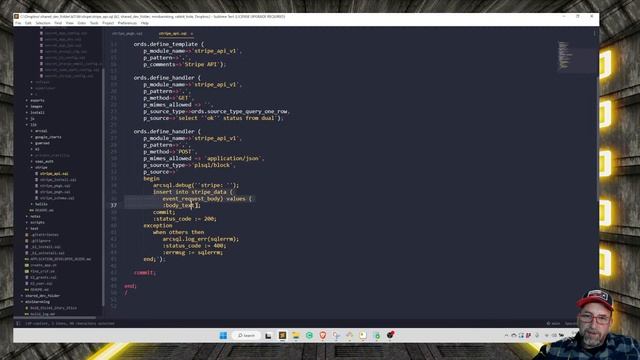Click the red-and-black round taskbar icon
Image resolution: width=640 pixels, height=360 pixels.
[x=390, y=335]
